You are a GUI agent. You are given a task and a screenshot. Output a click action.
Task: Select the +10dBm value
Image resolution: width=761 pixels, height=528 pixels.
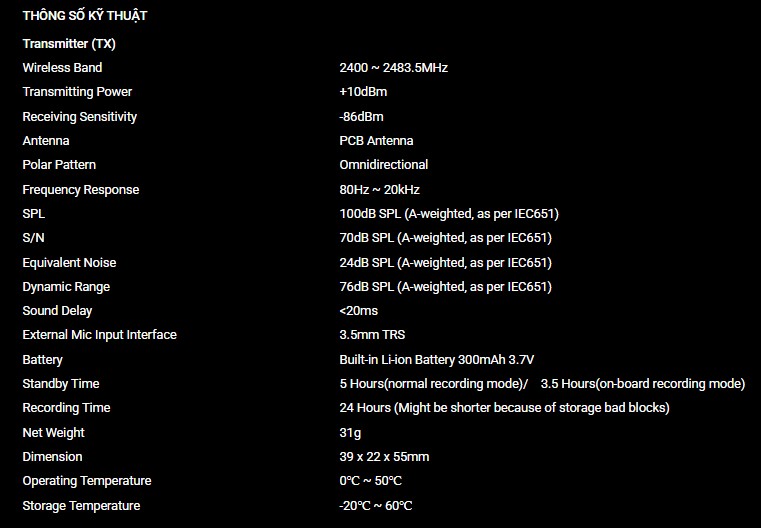[x=363, y=92]
